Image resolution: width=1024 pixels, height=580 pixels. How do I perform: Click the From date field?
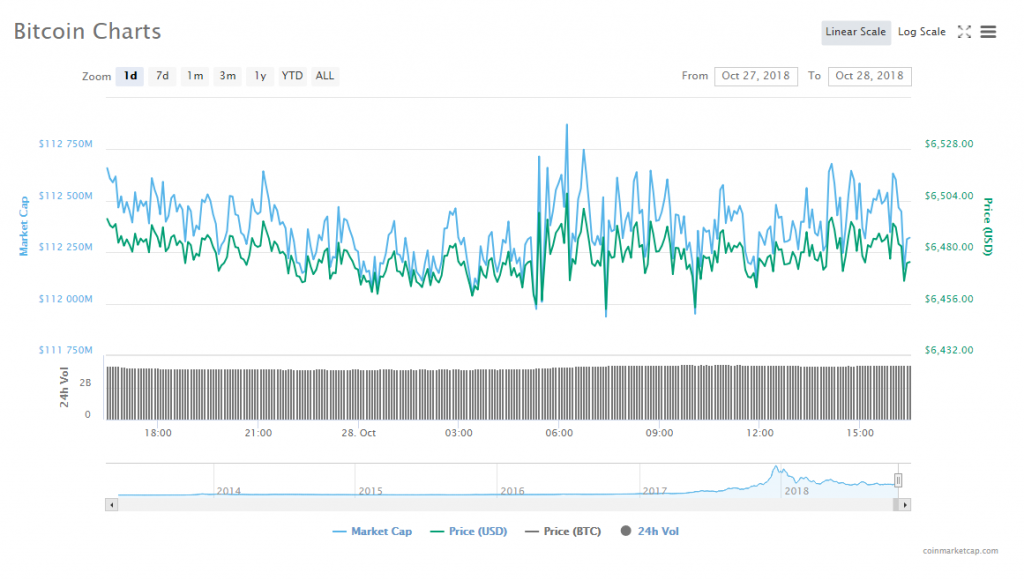click(755, 76)
